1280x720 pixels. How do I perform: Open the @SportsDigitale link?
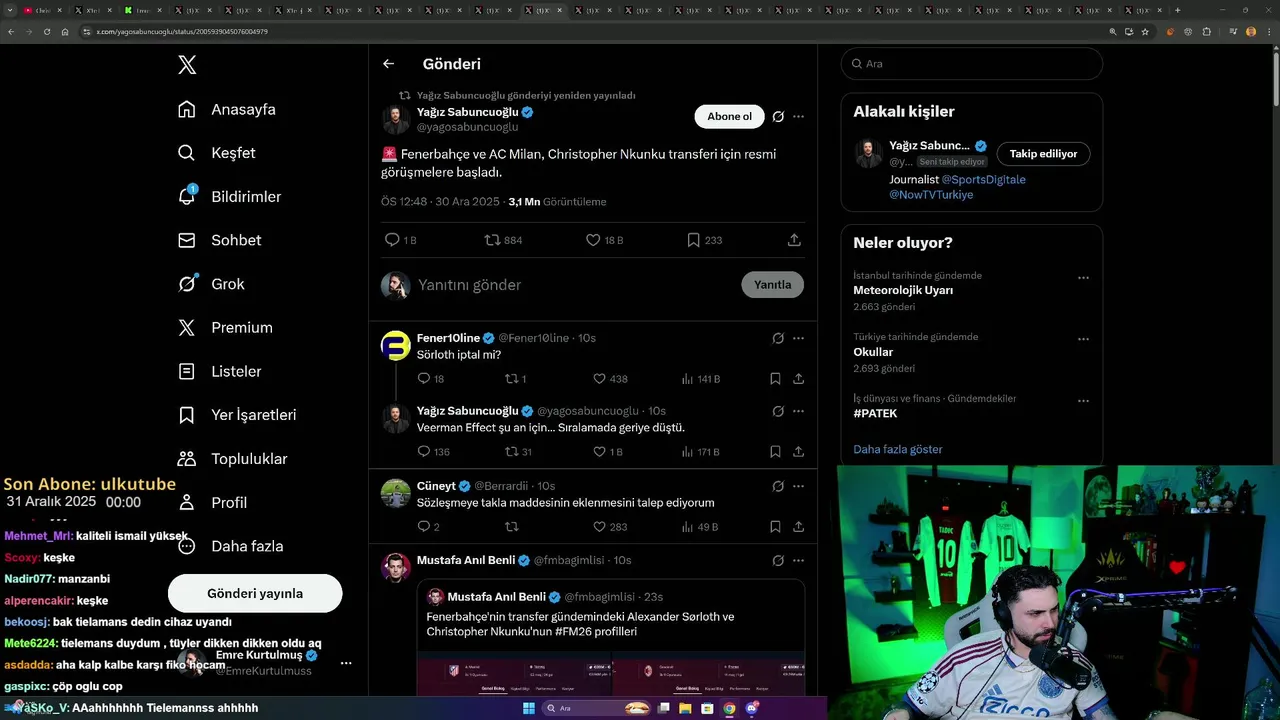tap(984, 180)
